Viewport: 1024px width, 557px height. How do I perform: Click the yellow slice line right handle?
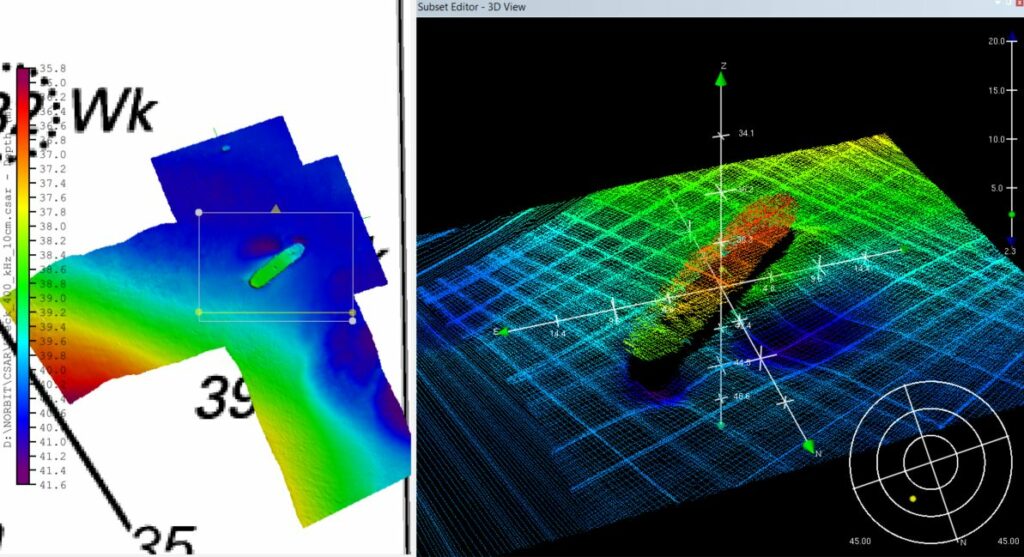[x=353, y=312]
